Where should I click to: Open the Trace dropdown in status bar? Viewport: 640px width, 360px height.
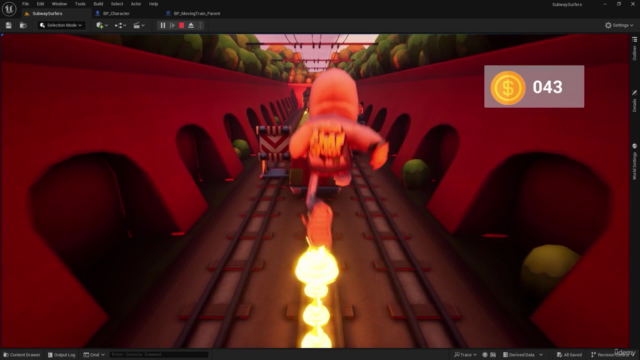coord(465,355)
